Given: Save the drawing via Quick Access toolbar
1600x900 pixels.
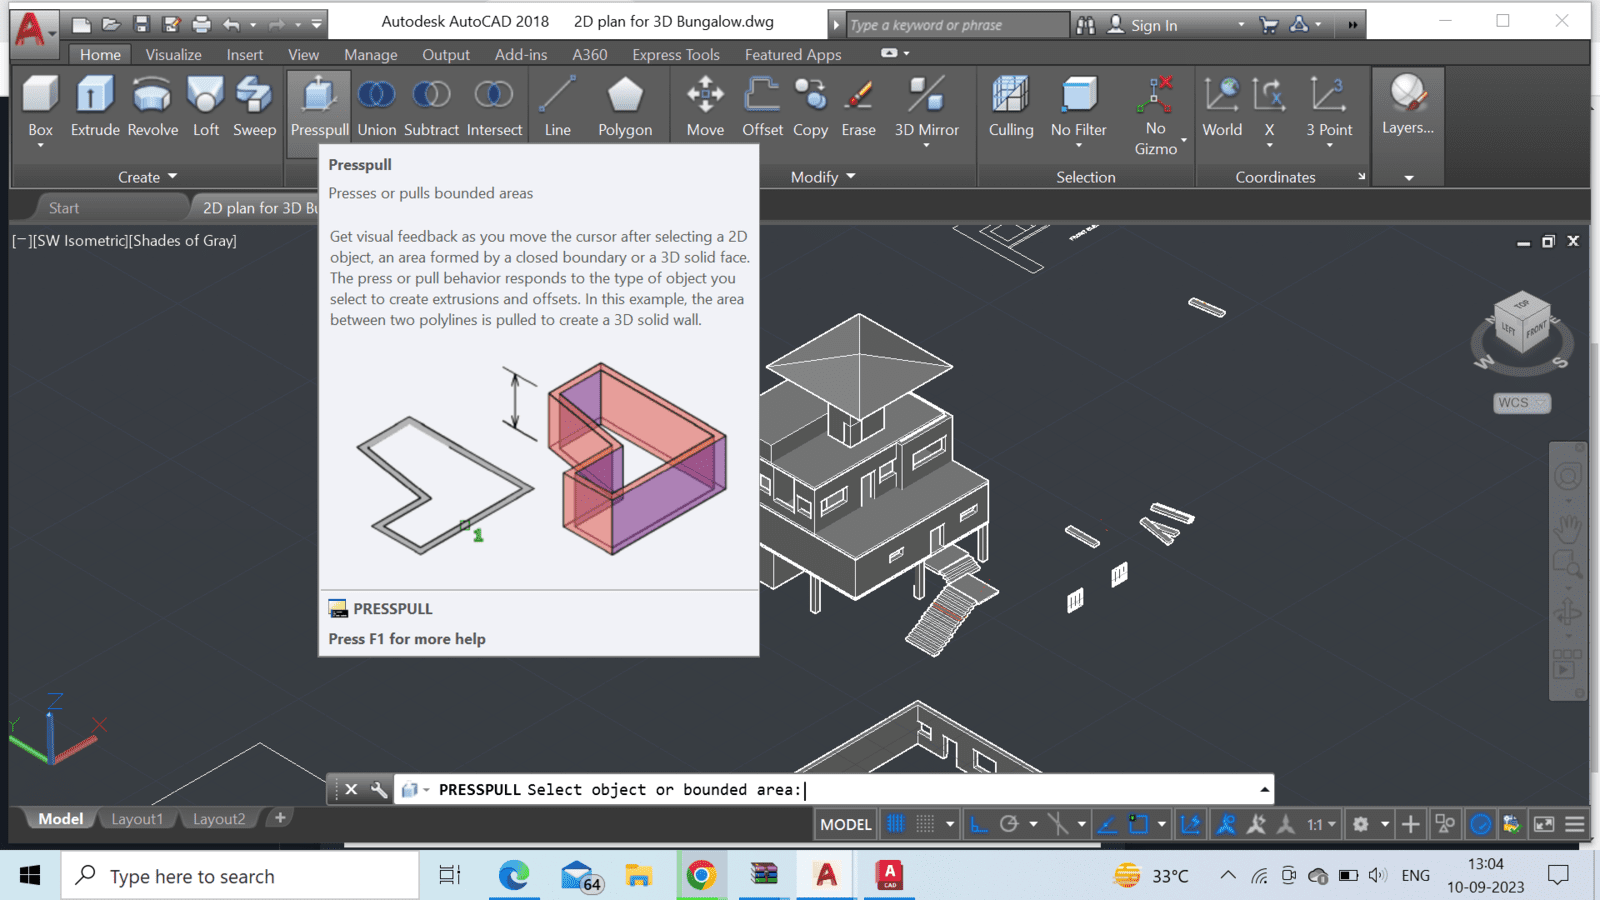Looking at the screenshot, I should coord(141,24).
